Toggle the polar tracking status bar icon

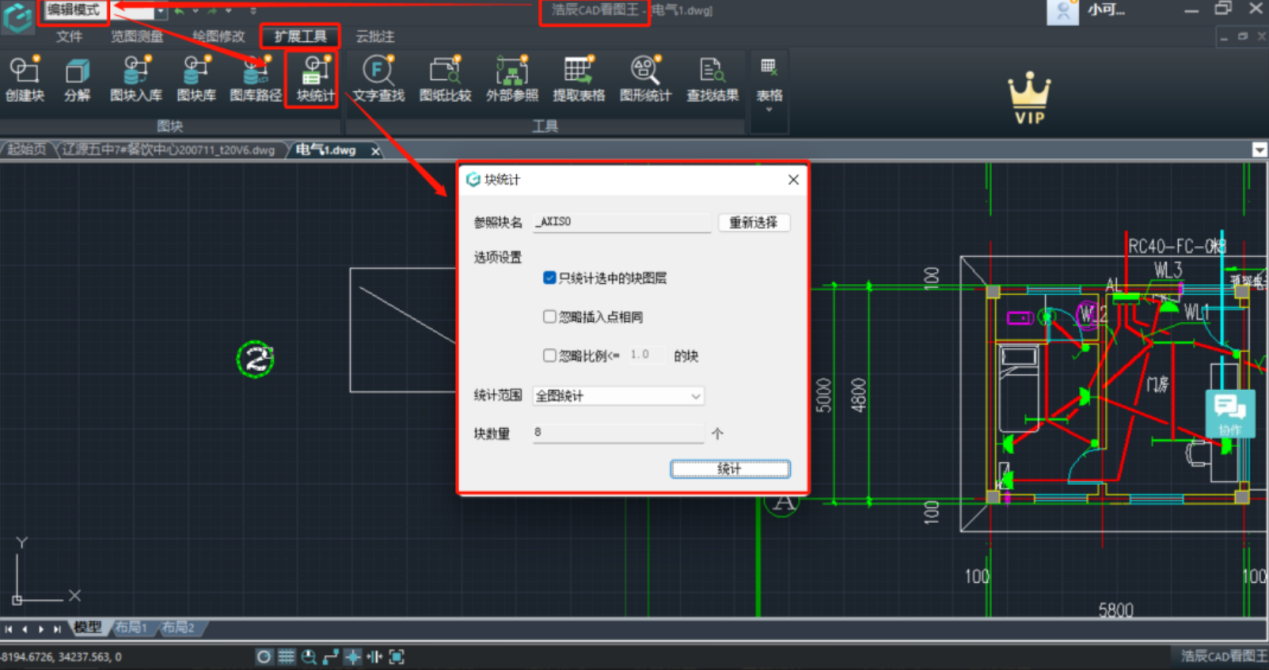(264, 657)
